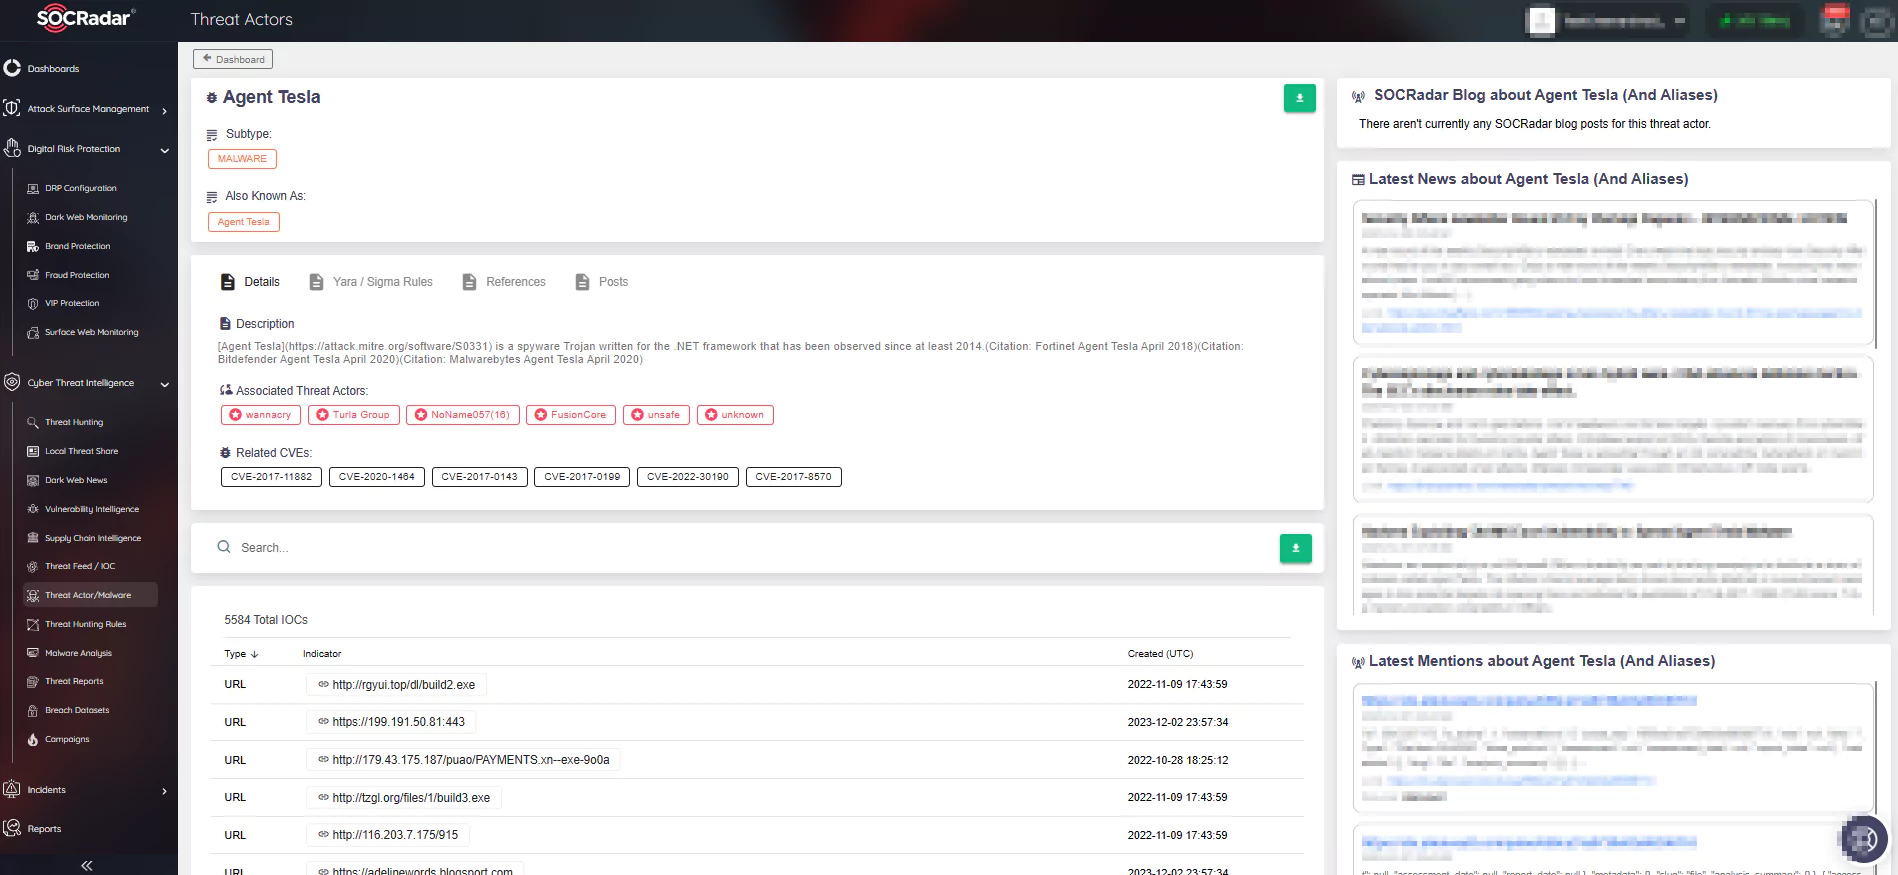Download Agent Tesla profile with green button
The width and height of the screenshot is (1898, 875).
pyautogui.click(x=1299, y=98)
